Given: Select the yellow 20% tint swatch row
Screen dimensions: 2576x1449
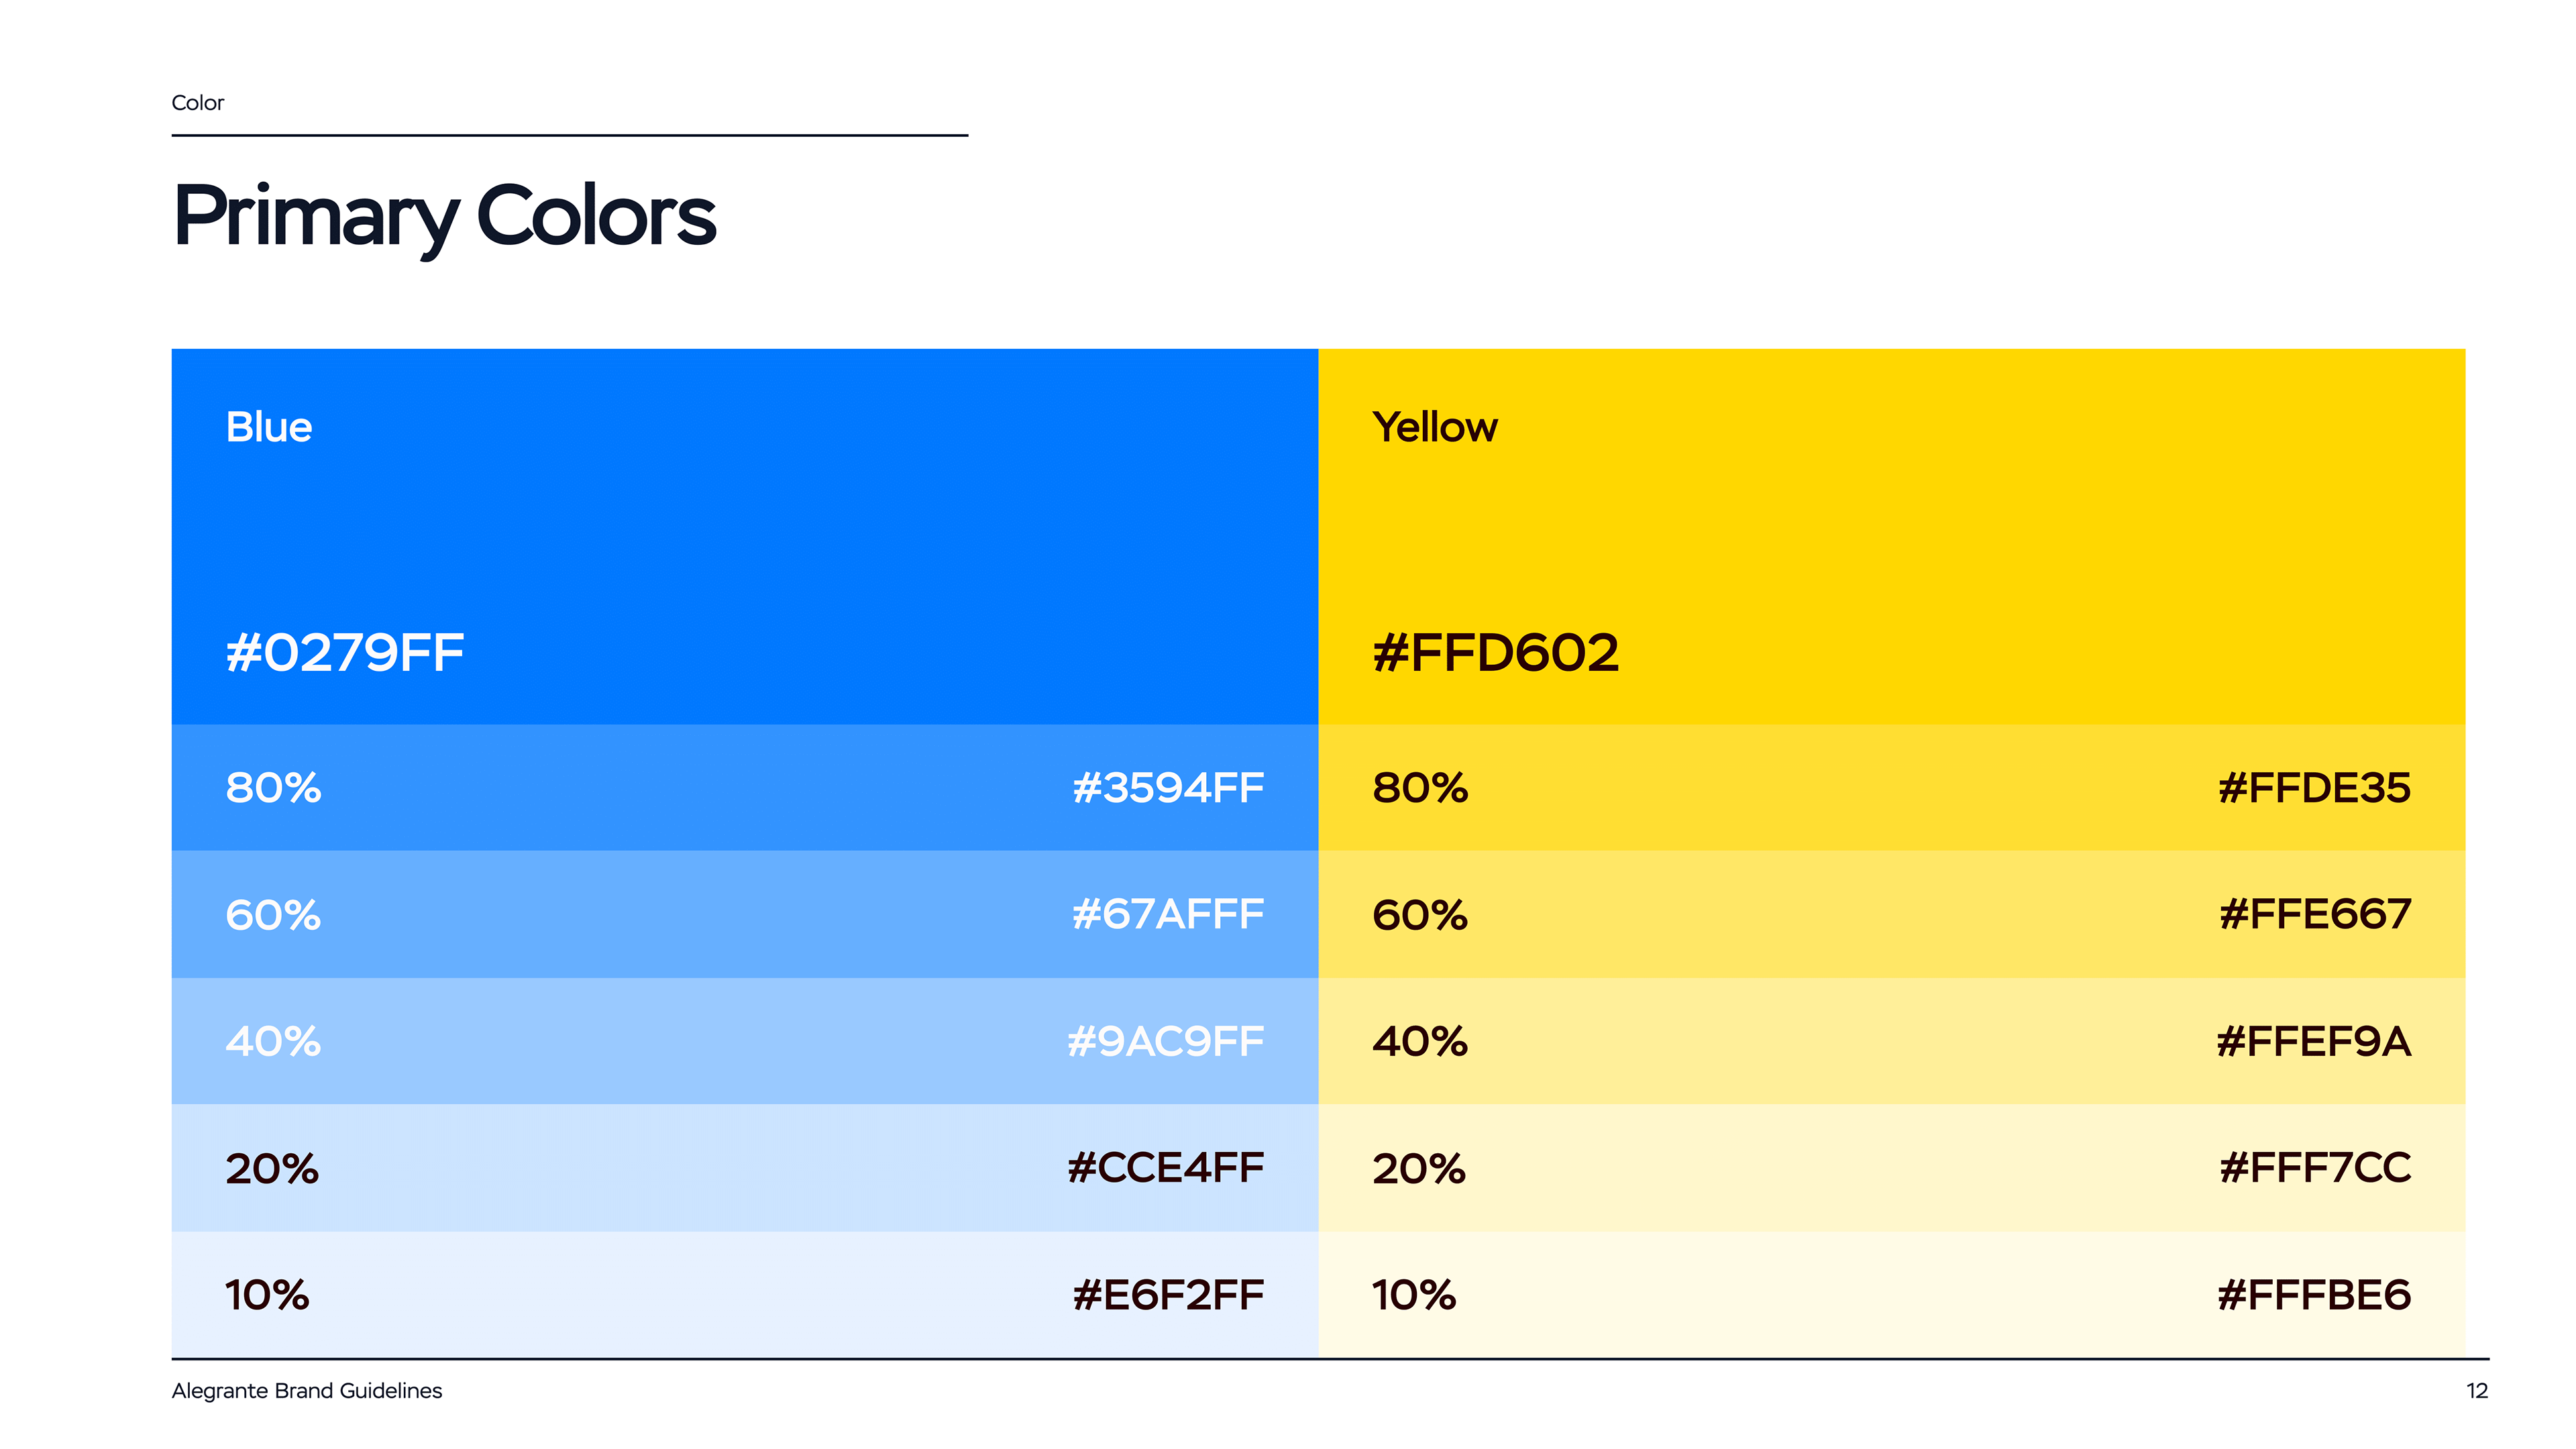Looking at the screenshot, I should 1891,1168.
